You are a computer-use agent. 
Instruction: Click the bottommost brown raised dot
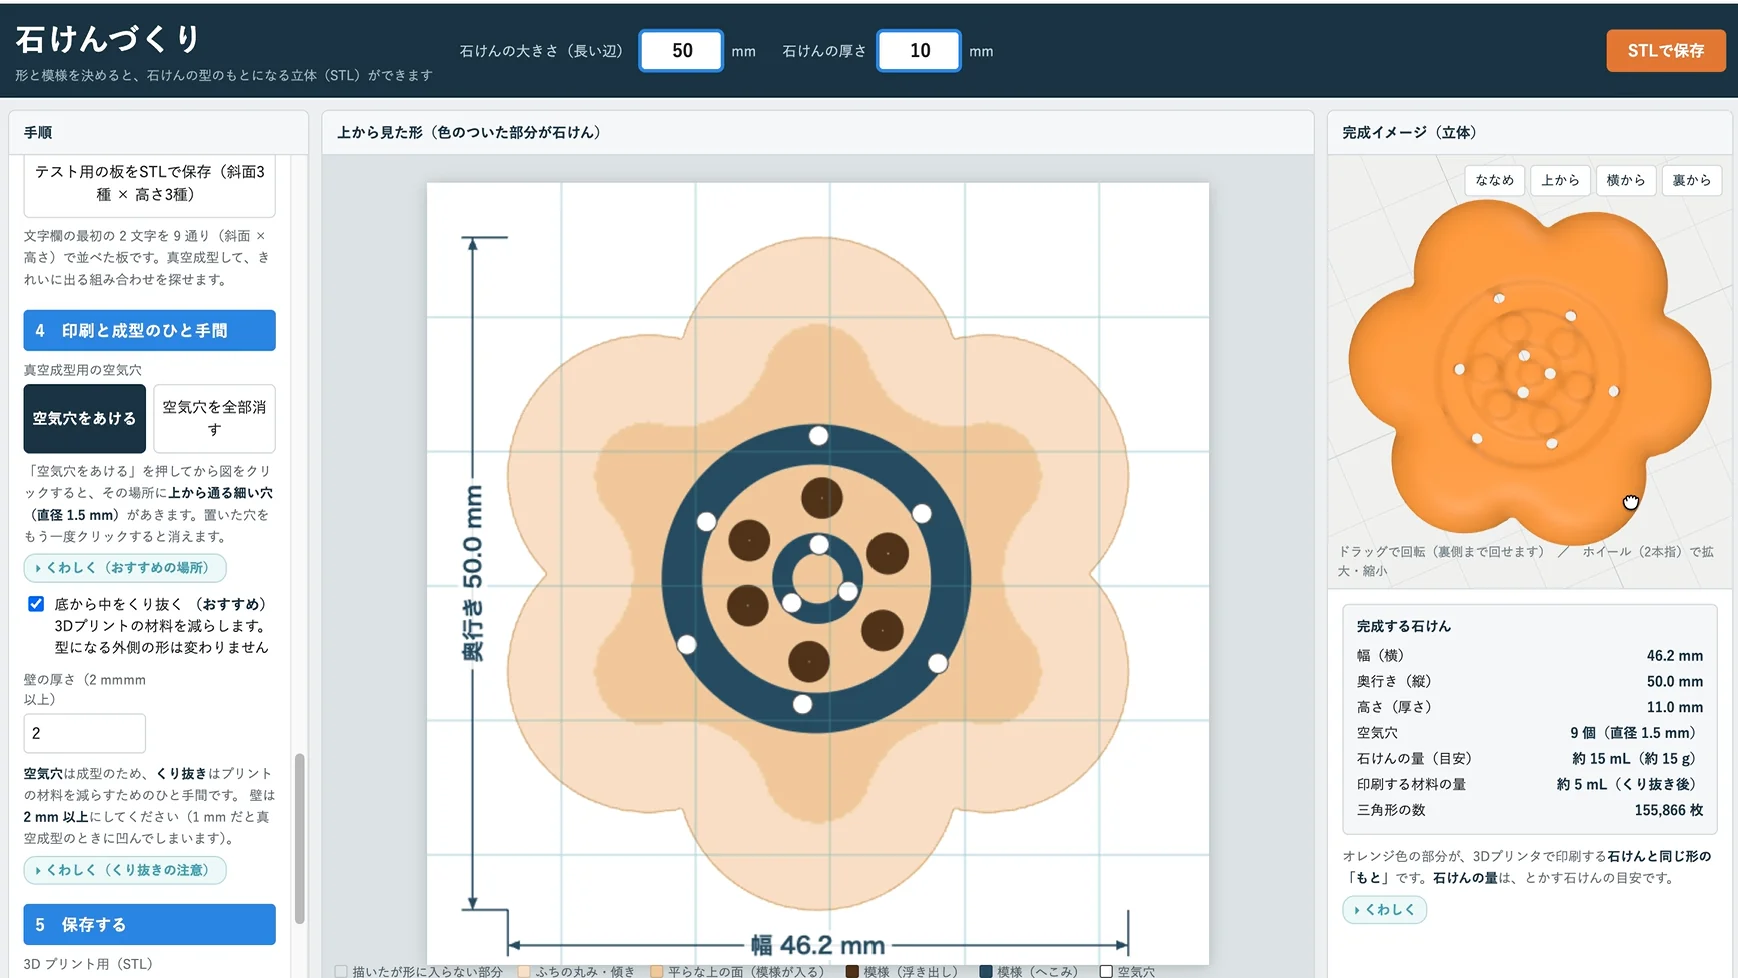[809, 661]
